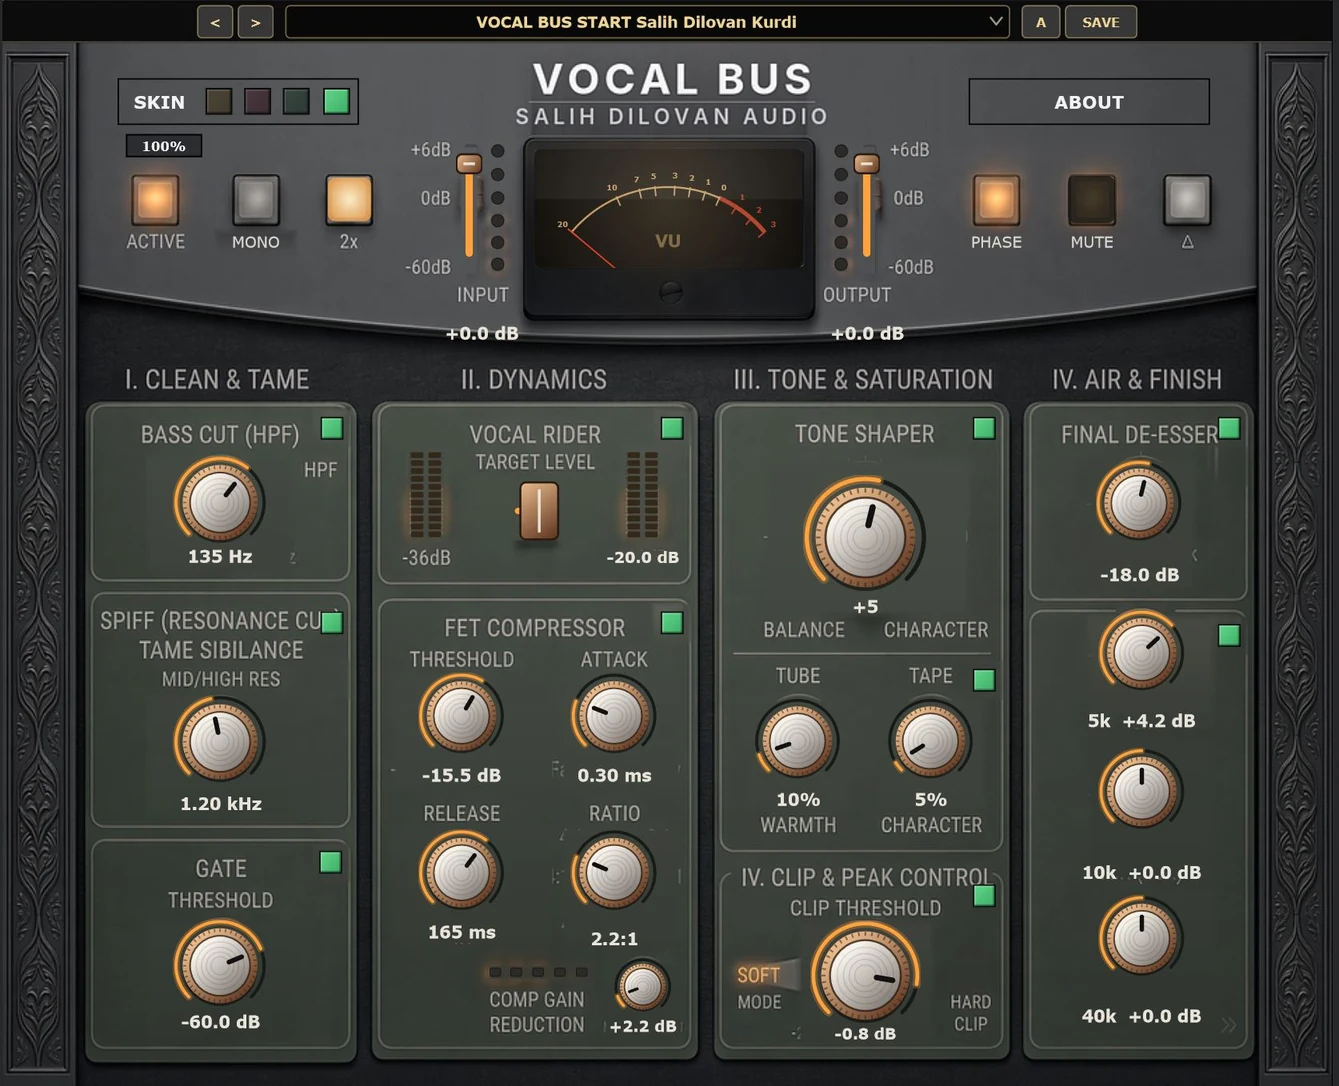The image size is (1339, 1086).
Task: Select the bright green skin swatch
Action: [337, 101]
